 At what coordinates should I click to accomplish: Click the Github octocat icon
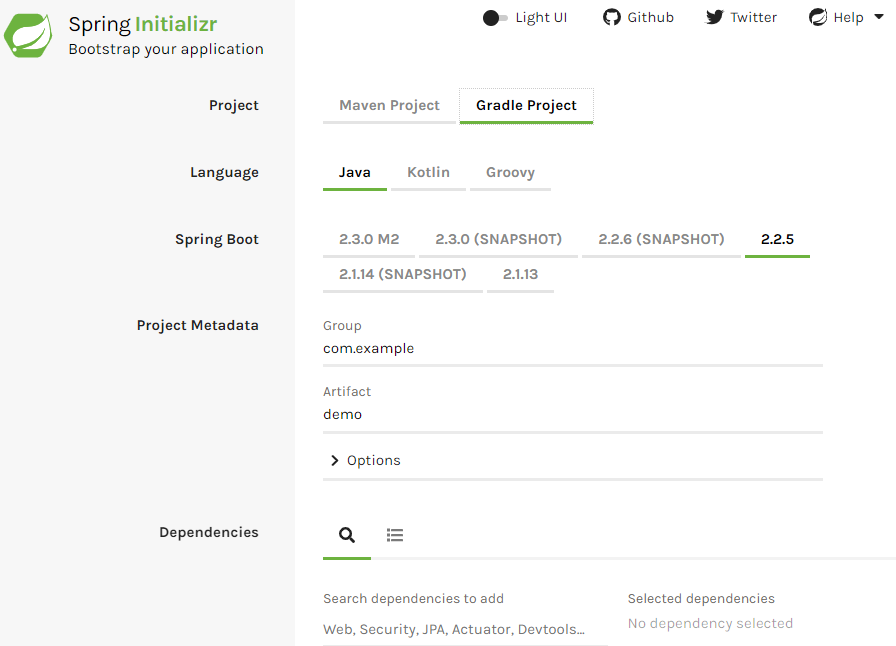coord(611,17)
